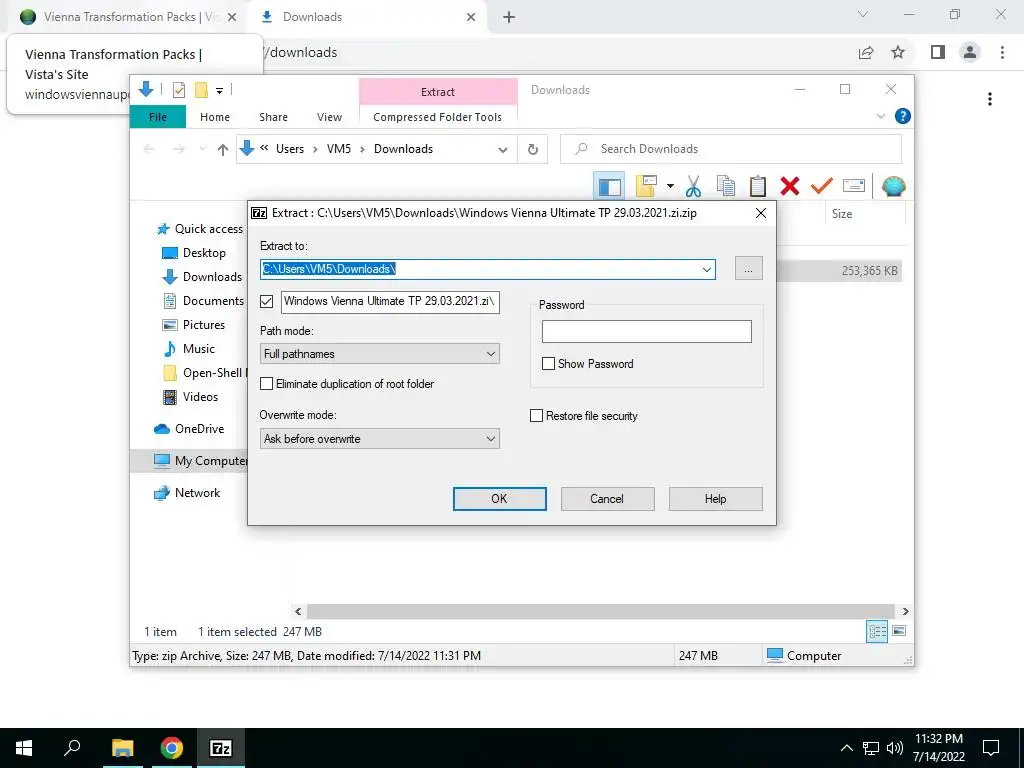Select the Compressed Folder Tools tab
Image resolution: width=1024 pixels, height=768 pixels.
pos(438,117)
